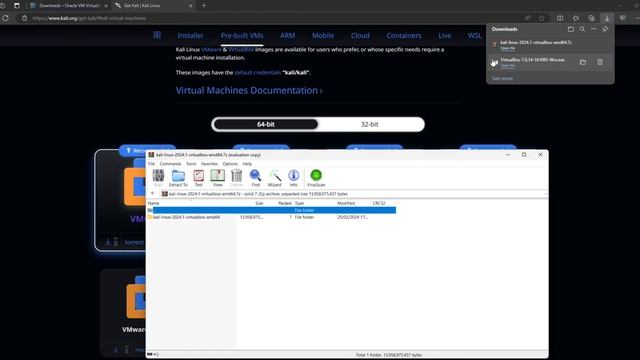Open the Wizard tool in WinRAR
This screenshot has height=360, width=640.
click(x=274, y=178)
